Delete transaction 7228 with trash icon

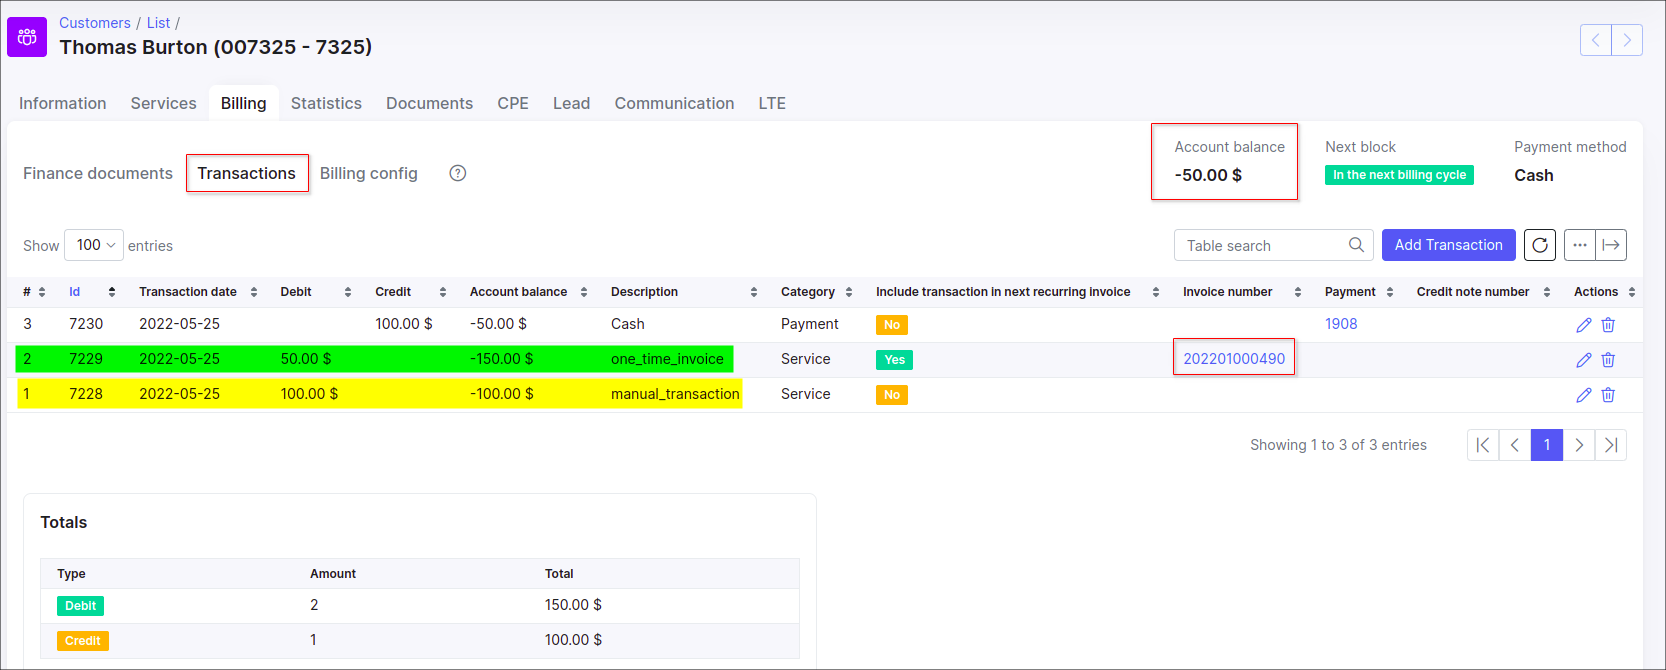(1608, 395)
